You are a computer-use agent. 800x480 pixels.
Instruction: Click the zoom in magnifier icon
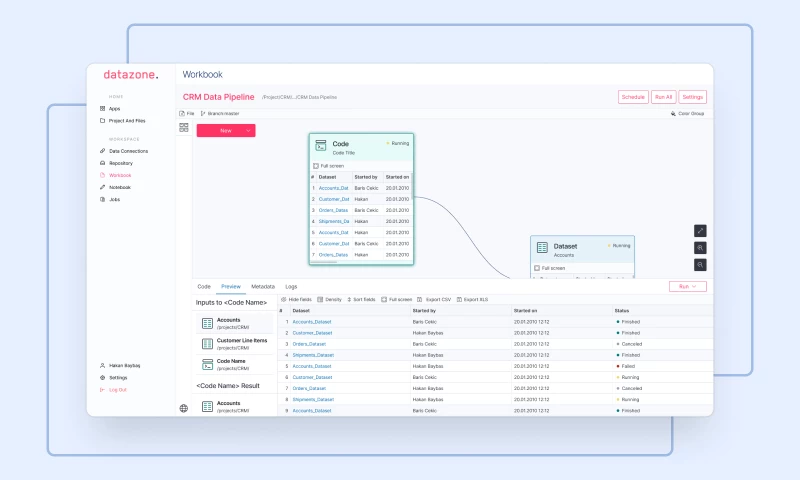700,247
